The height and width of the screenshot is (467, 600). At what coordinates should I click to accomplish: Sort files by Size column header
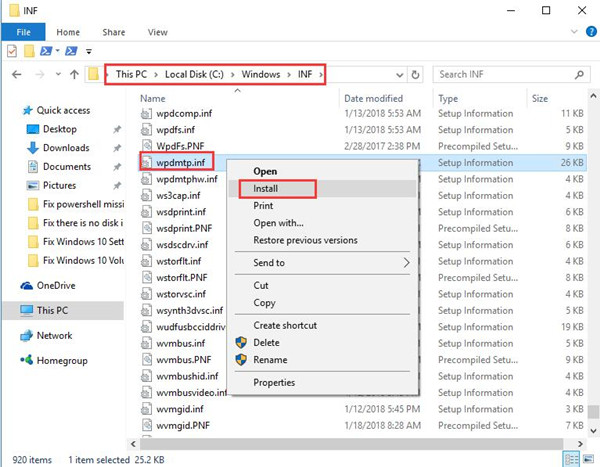(540, 99)
